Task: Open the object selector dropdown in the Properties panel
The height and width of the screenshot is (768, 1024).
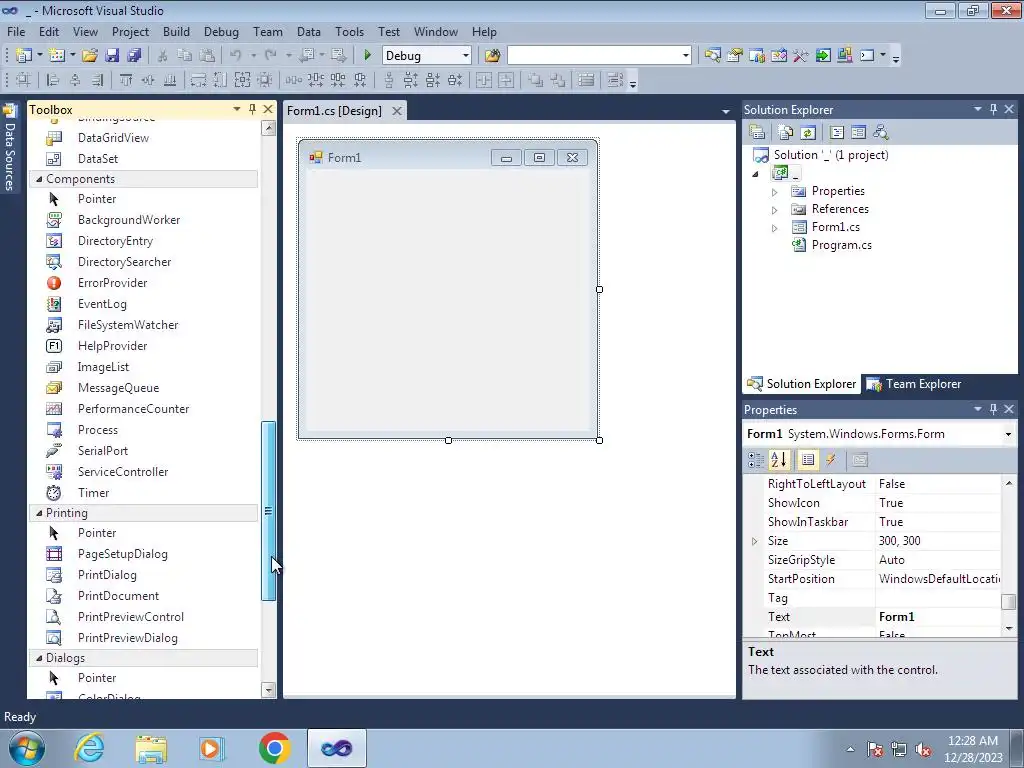Action: point(1008,434)
